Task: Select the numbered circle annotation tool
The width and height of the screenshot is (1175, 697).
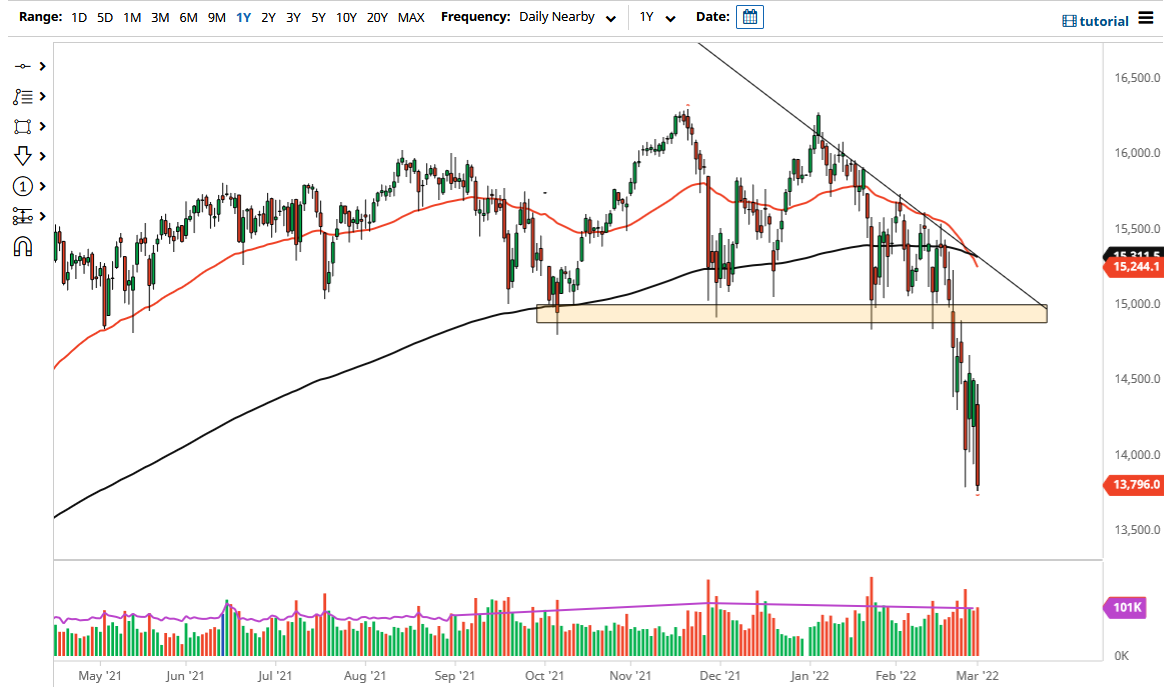Action: 22,186
